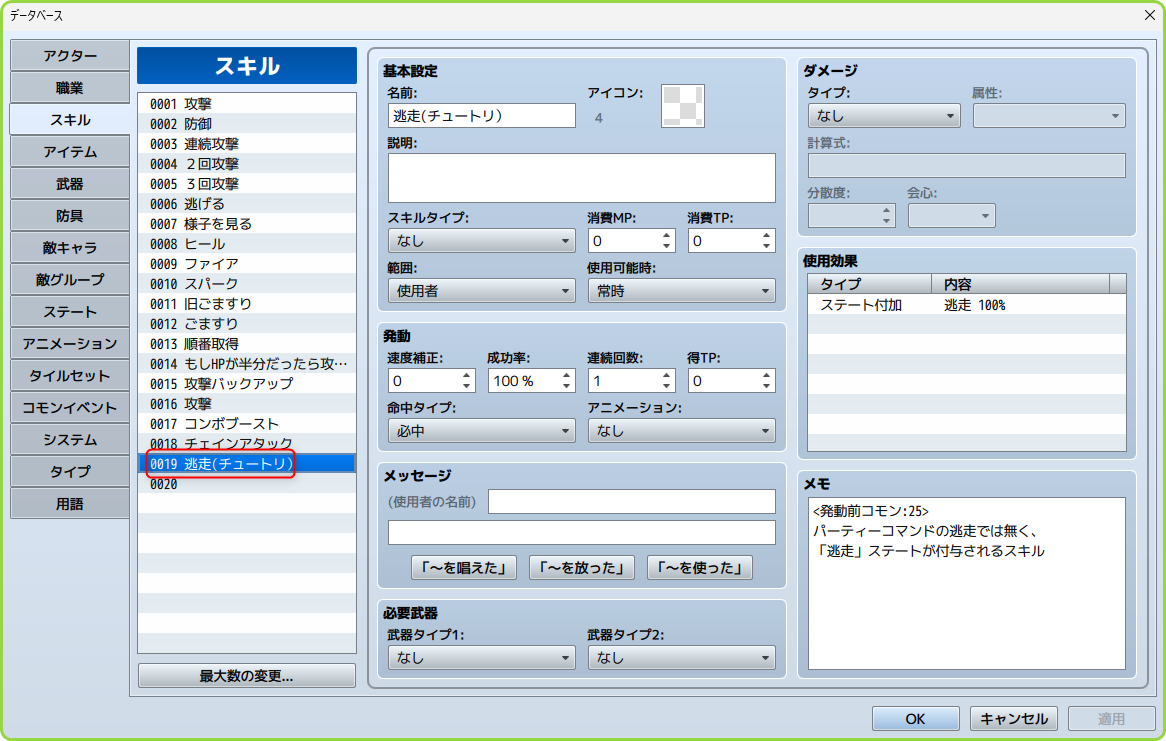The image size is (1166, 741).
Task: Select the タイプ tab
Action: pos(70,472)
